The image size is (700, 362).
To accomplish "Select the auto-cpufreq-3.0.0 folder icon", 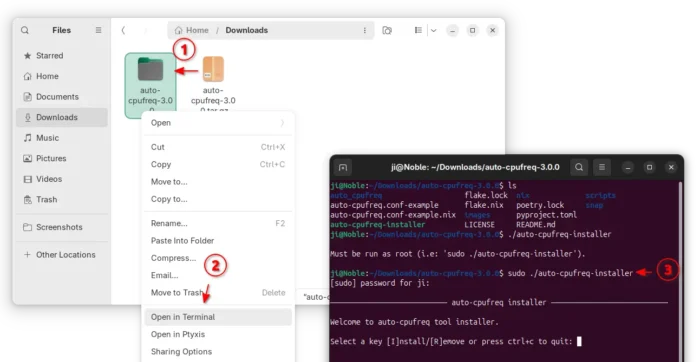I will tap(150, 69).
